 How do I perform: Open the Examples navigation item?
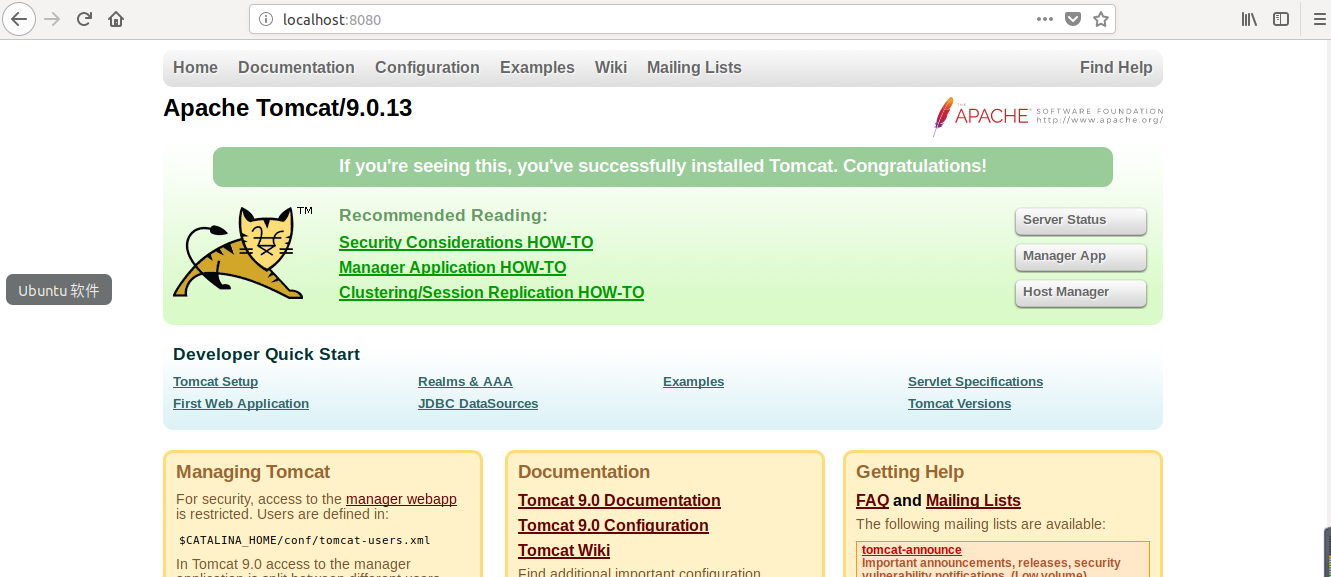(x=537, y=68)
